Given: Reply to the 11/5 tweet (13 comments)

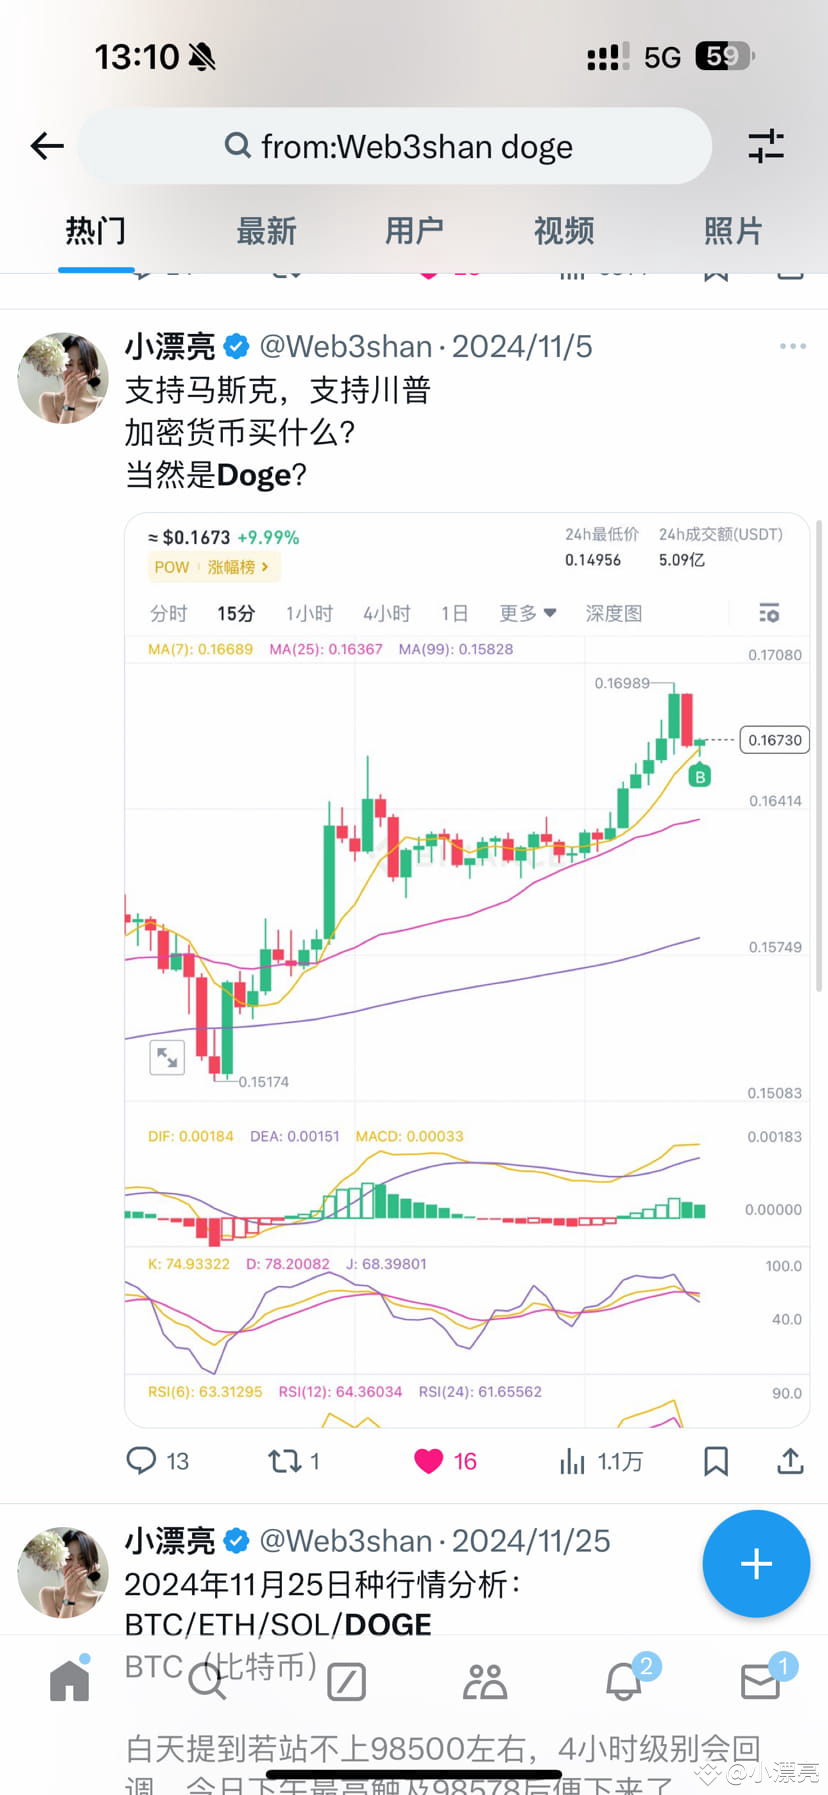Looking at the screenshot, I should (157, 1461).
